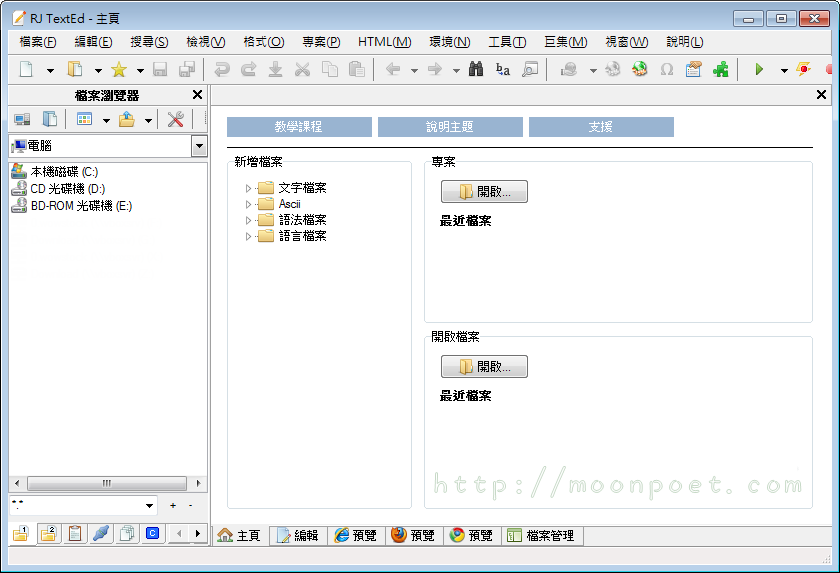Click the blue C panel tab icon
This screenshot has width=840, height=573.
pyautogui.click(x=152, y=534)
